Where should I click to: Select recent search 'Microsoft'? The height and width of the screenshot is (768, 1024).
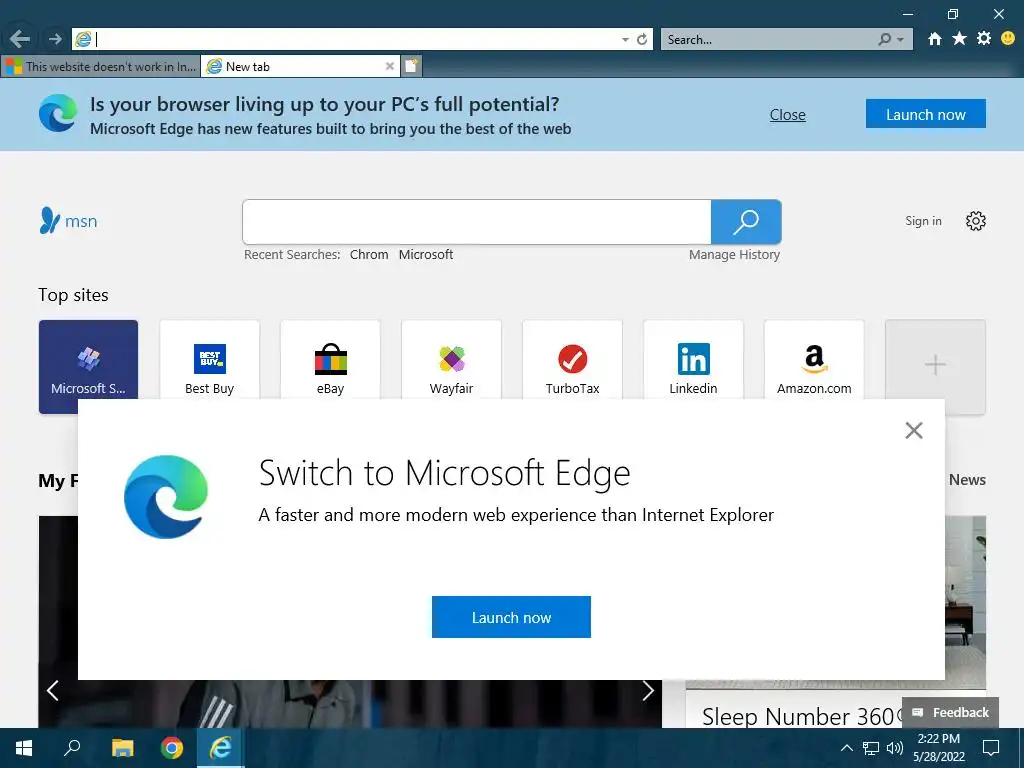[x=426, y=255]
